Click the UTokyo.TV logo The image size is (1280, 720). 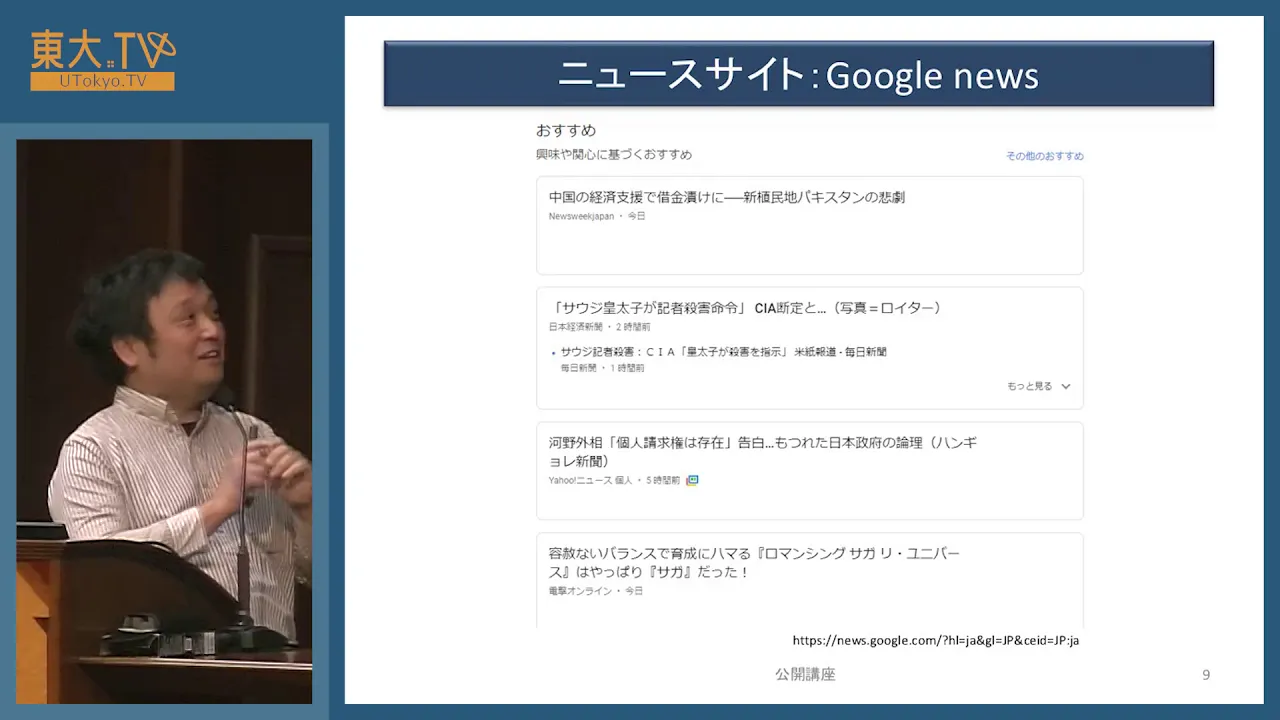(x=103, y=61)
